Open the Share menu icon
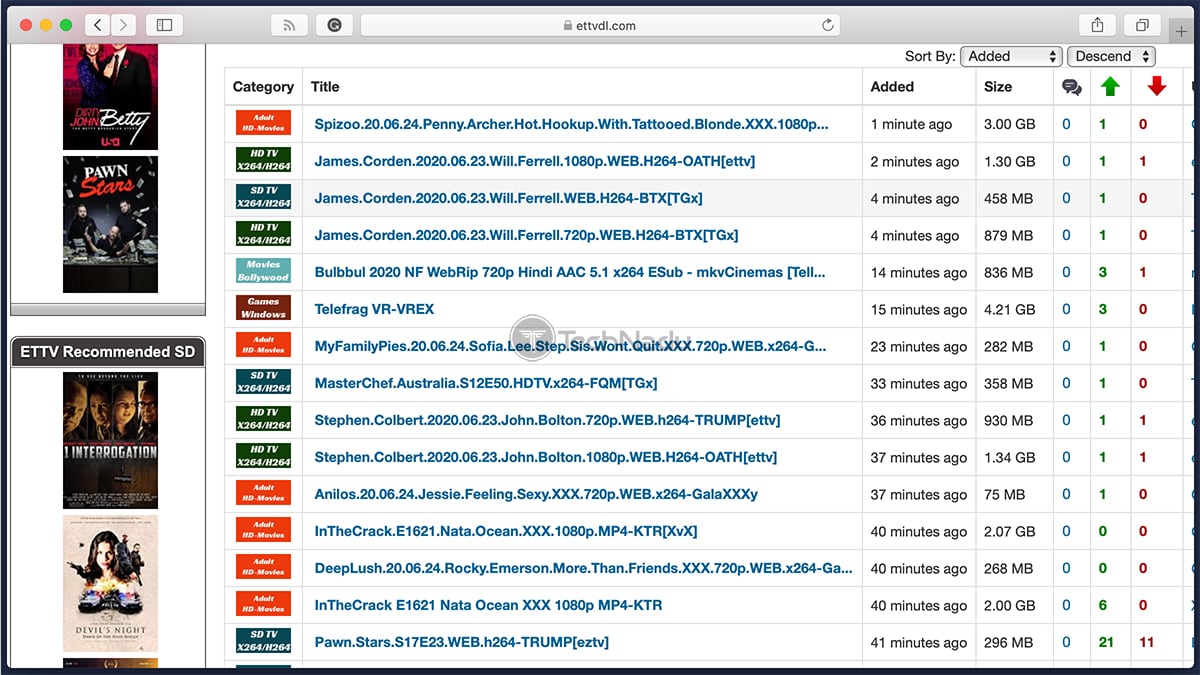 [1097, 25]
